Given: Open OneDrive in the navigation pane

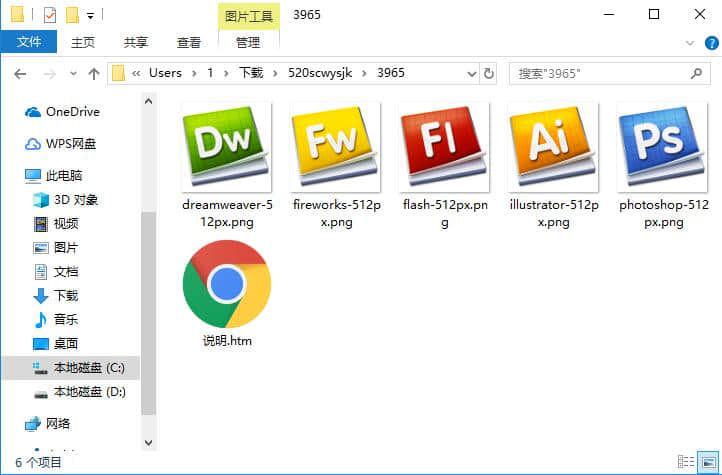Looking at the screenshot, I should point(63,112).
